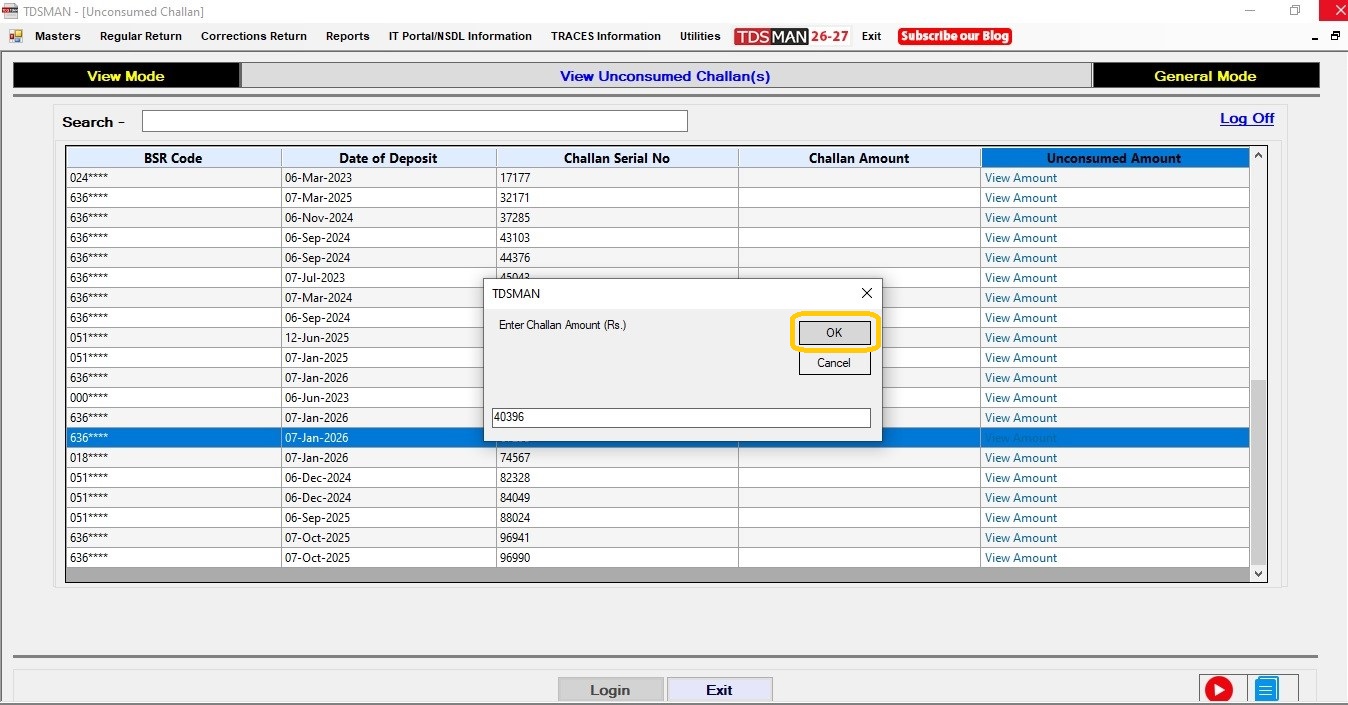Click into the Search box

[414, 122]
